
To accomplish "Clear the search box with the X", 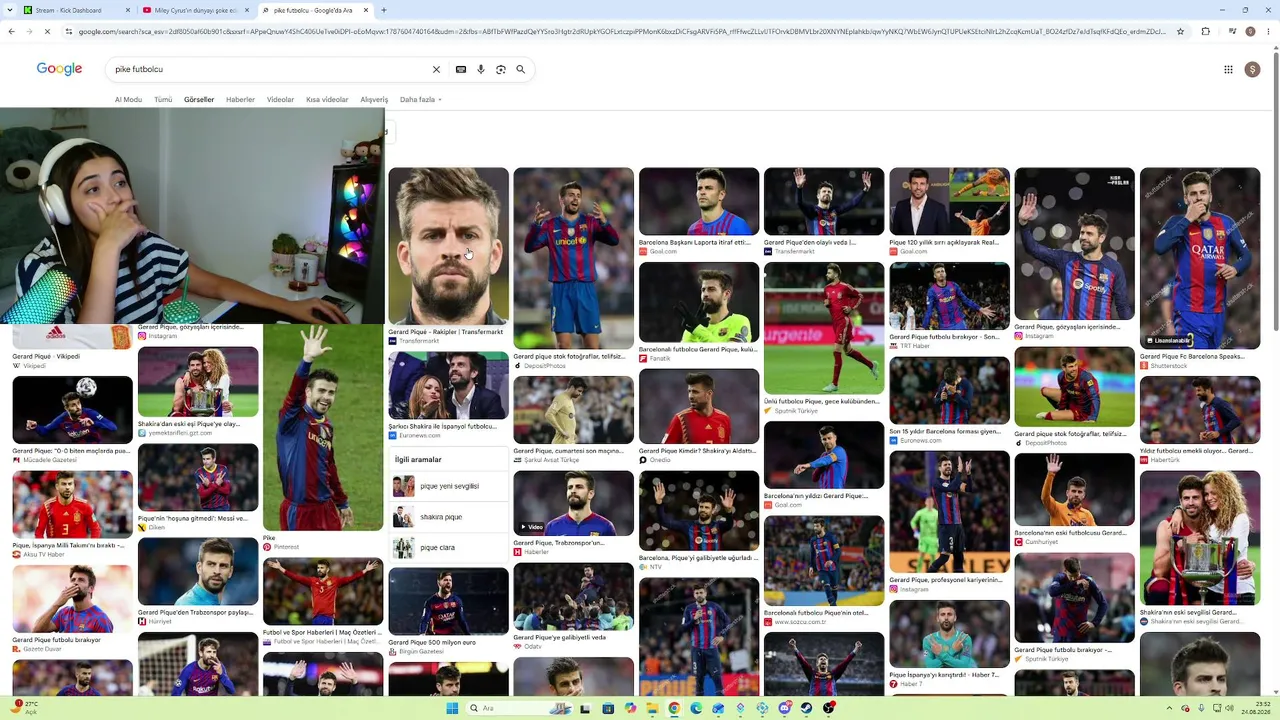I will pyautogui.click(x=436, y=69).
